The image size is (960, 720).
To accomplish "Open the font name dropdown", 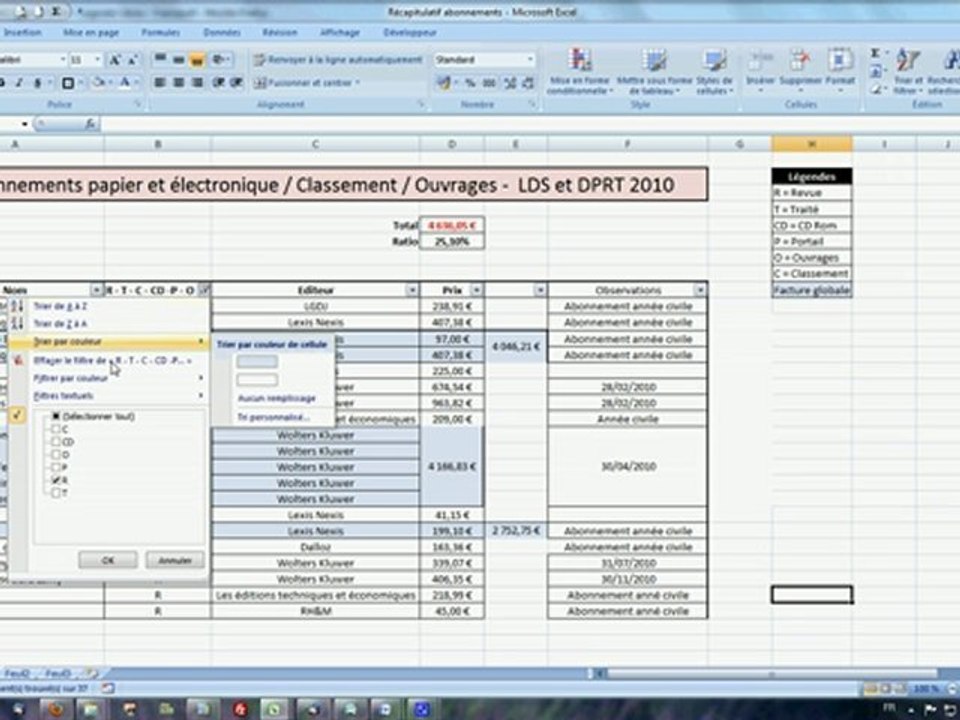I will 62,60.
